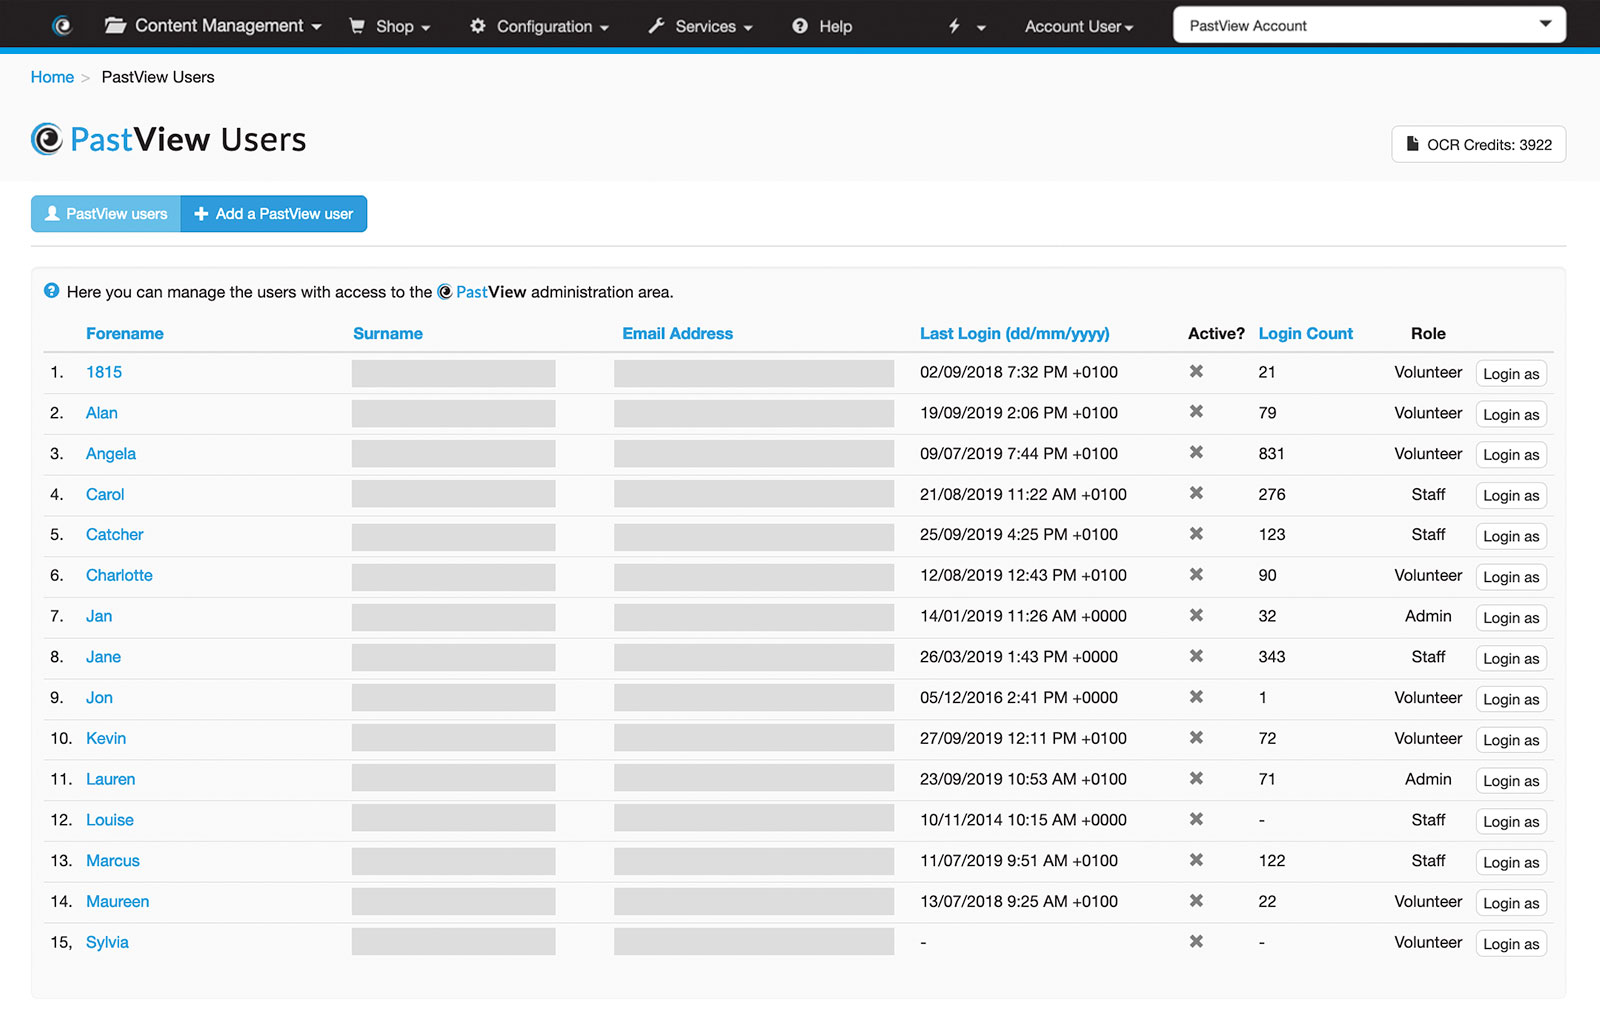Expand the Shop dropdown menu
1600x1010 pixels.
(x=390, y=26)
